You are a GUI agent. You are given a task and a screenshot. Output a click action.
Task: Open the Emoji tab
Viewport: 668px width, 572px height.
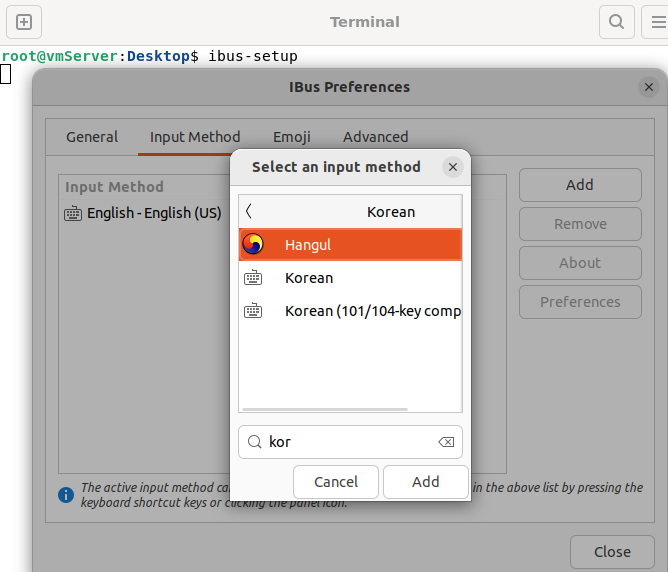(x=292, y=137)
